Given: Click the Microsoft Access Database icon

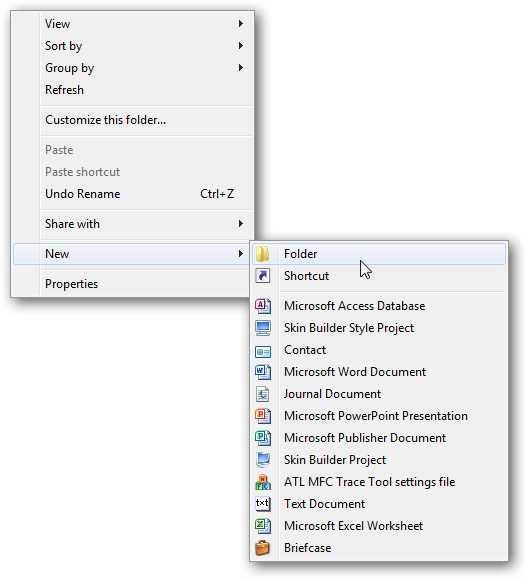Looking at the screenshot, I should (263, 306).
